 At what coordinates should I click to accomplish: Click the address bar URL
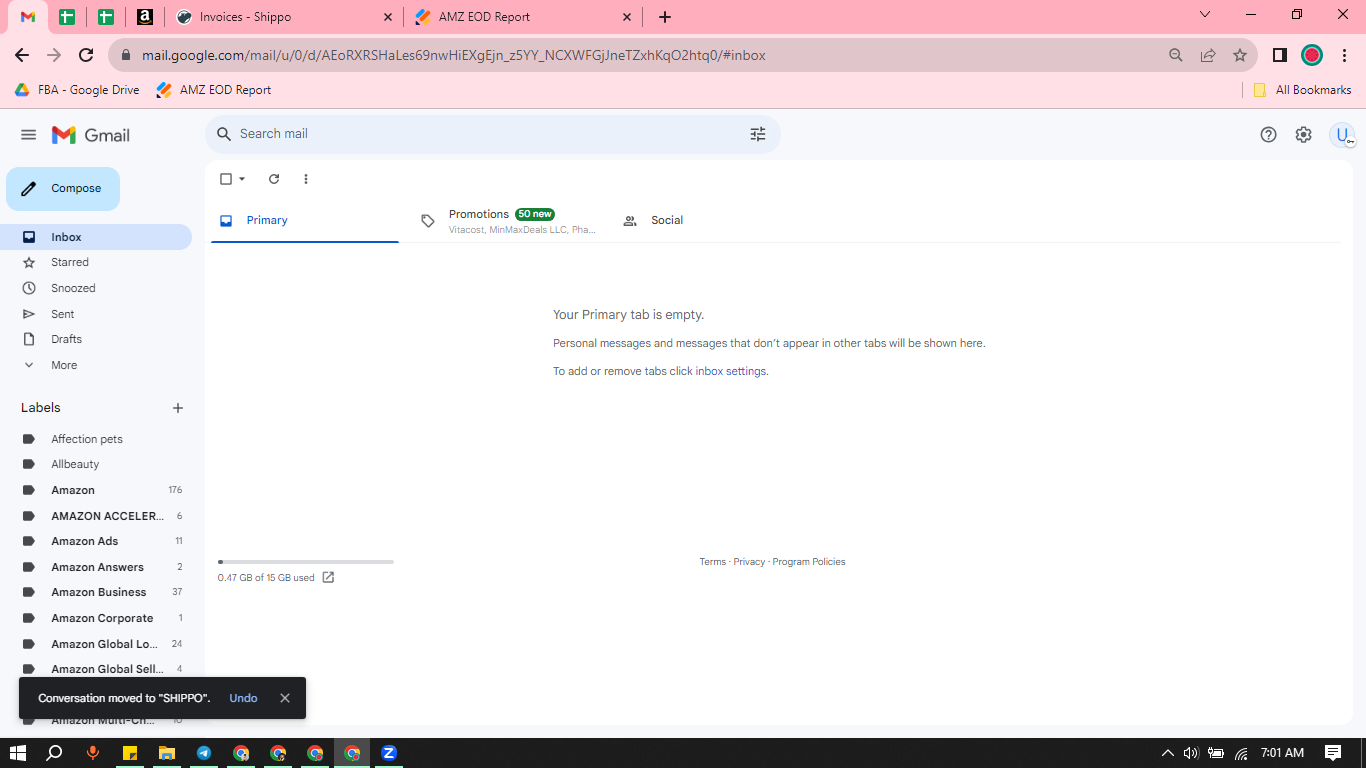453,55
